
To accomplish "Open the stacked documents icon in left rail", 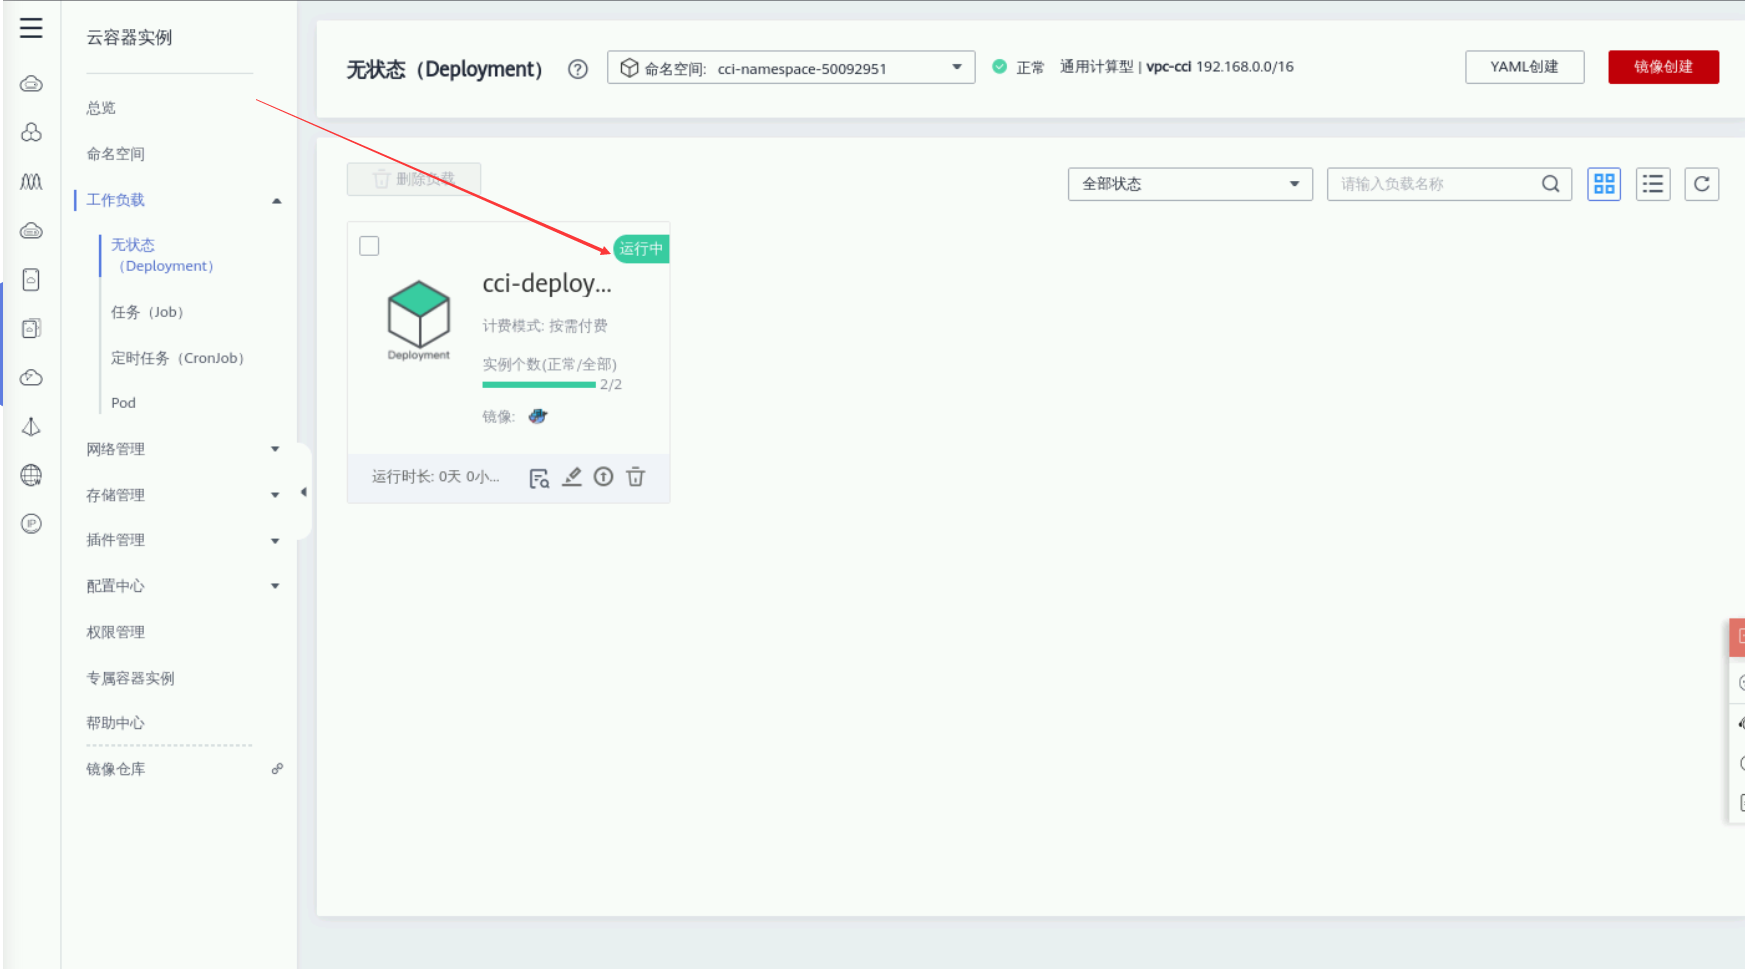I will 31,329.
